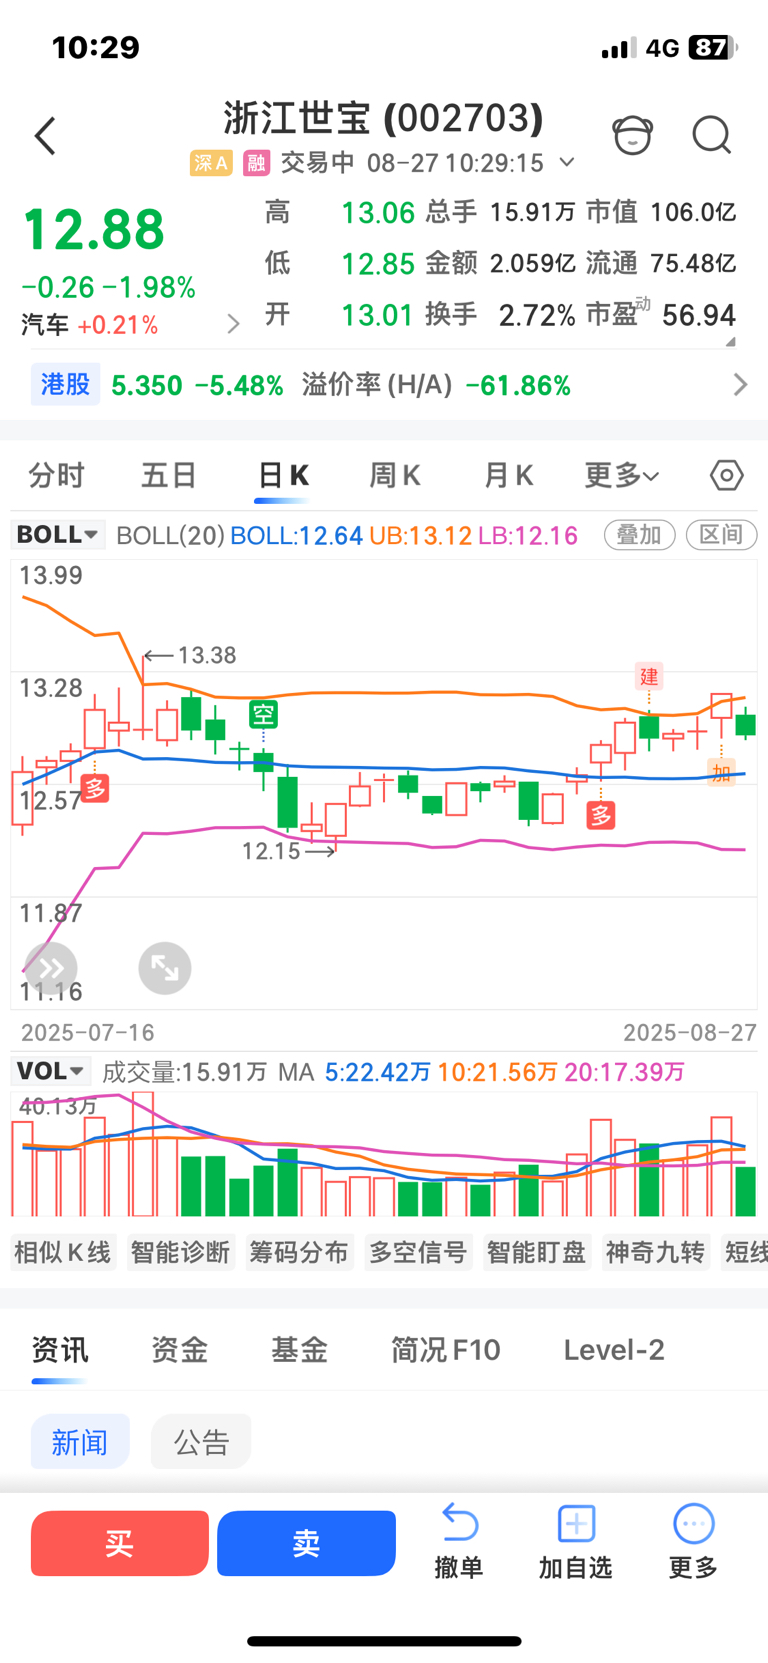Viewport: 768px width, 1663px height.
Task: Open the BOLL indicator dropdown
Action: (x=58, y=535)
